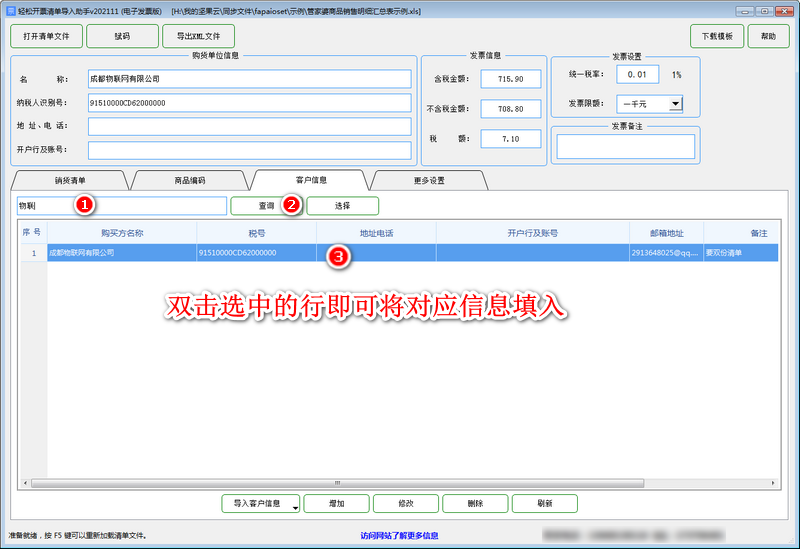Click the scrollbar right arrow
The height and width of the screenshot is (549, 800).
(773, 483)
